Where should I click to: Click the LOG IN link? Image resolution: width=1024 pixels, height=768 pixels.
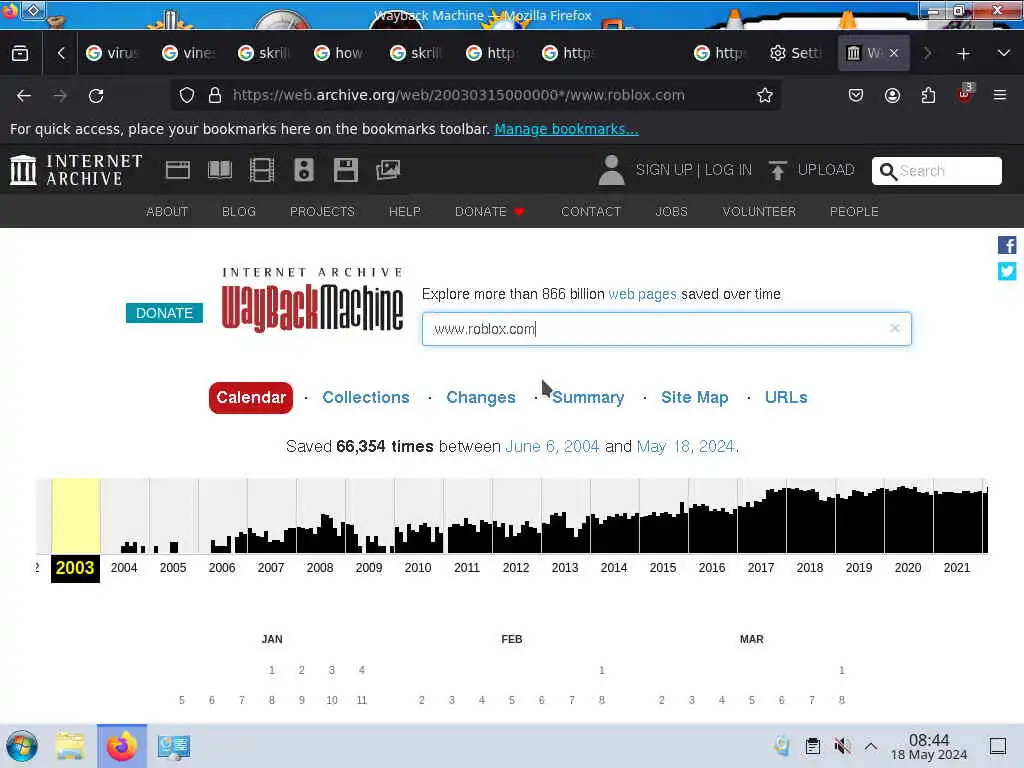coord(728,170)
